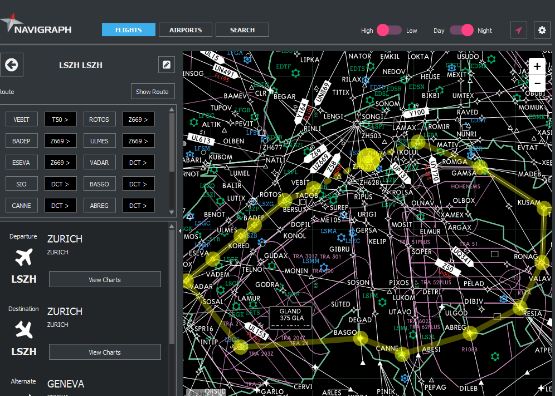Expand the DCT > chip after VADAR
The image size is (555, 396).
(138, 162)
